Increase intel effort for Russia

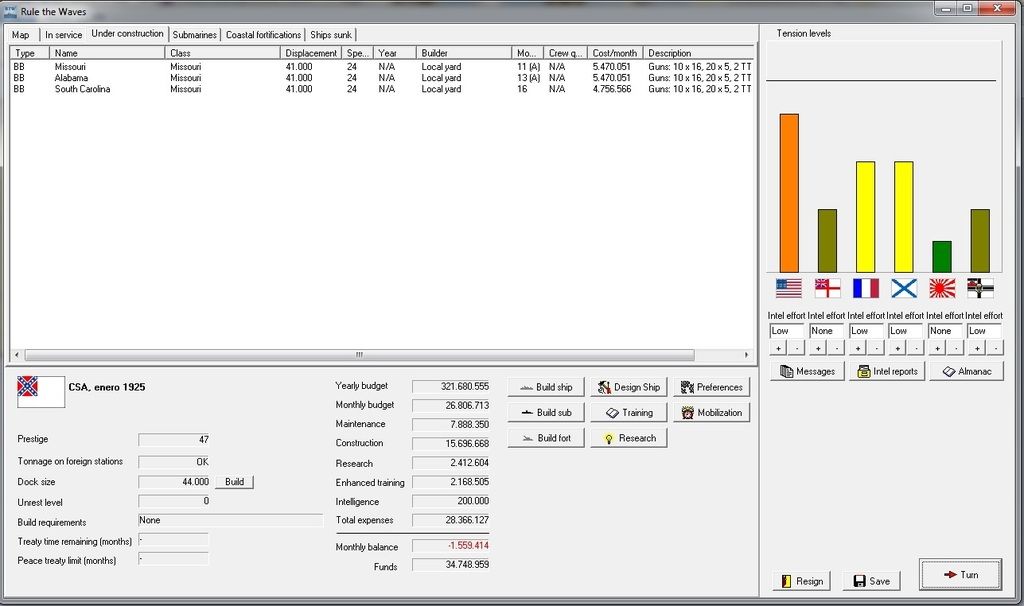point(897,349)
